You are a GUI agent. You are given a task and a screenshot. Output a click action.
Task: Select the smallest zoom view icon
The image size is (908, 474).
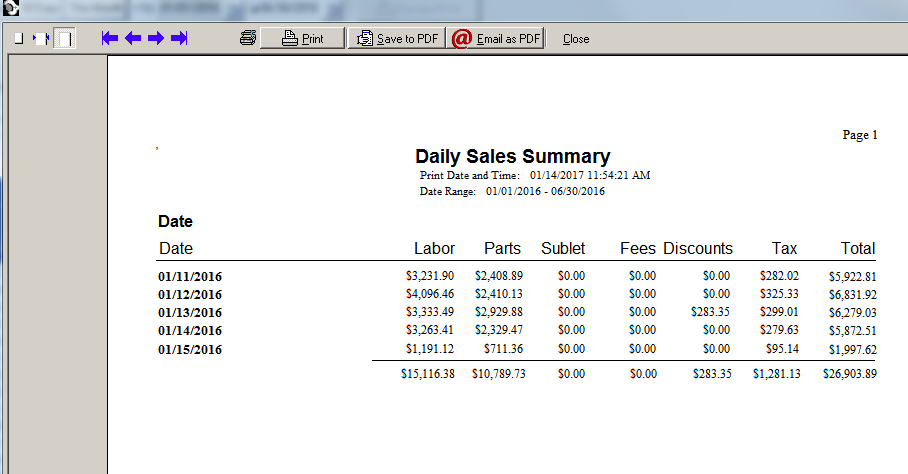click(18, 39)
